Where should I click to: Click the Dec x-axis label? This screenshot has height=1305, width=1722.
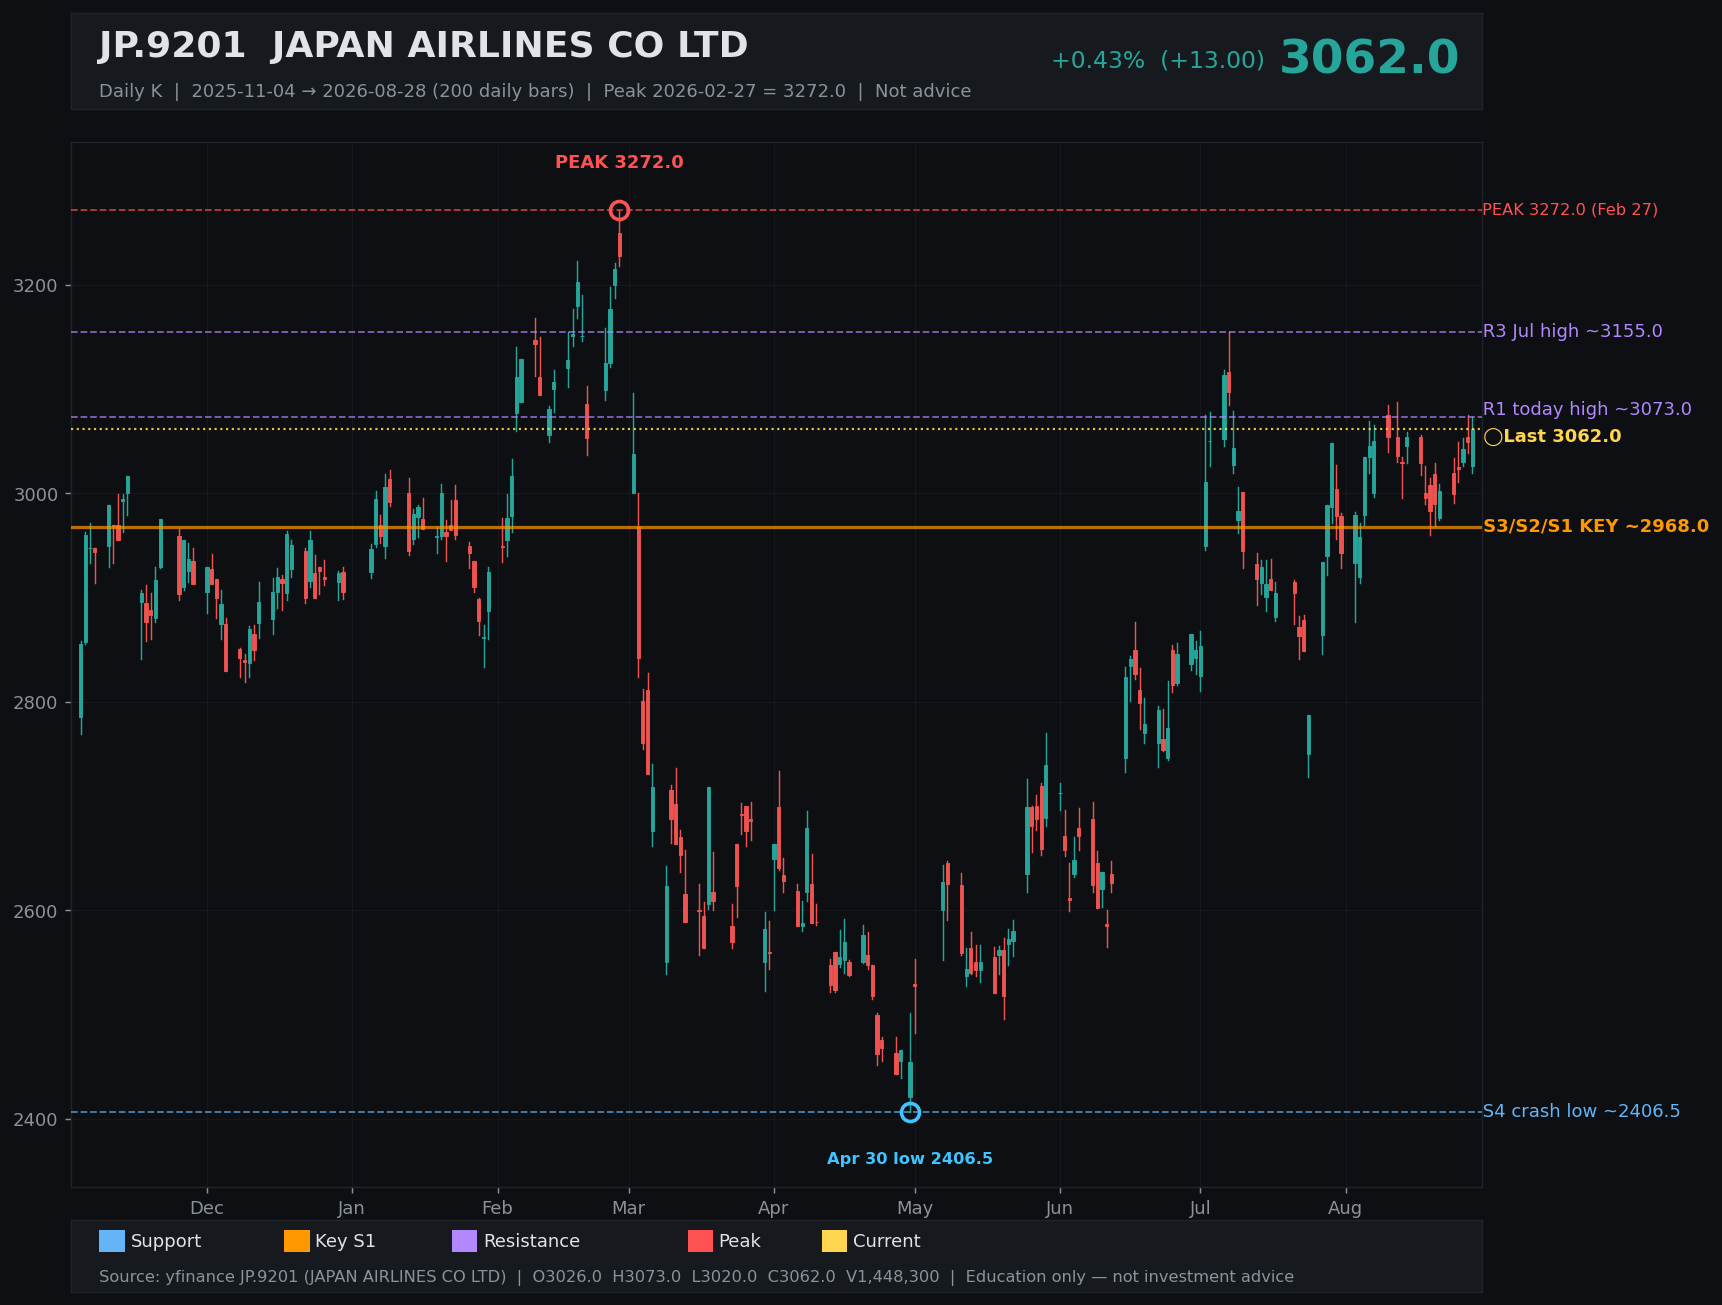[207, 1208]
